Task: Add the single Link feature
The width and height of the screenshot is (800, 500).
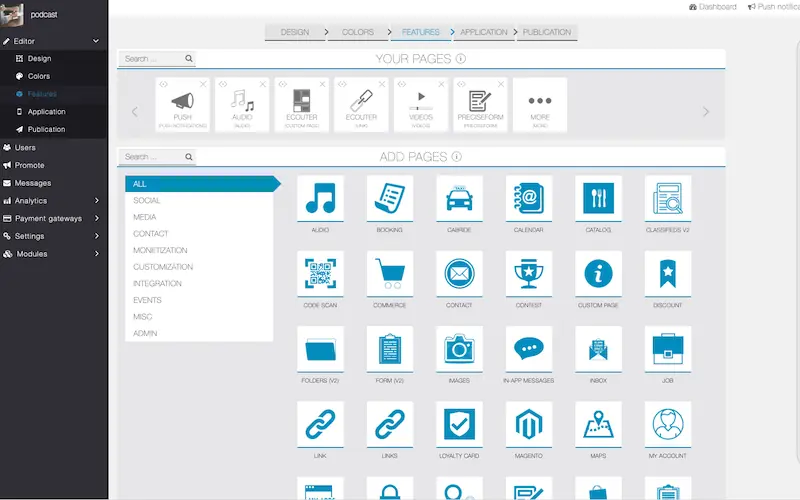Action: [320, 424]
